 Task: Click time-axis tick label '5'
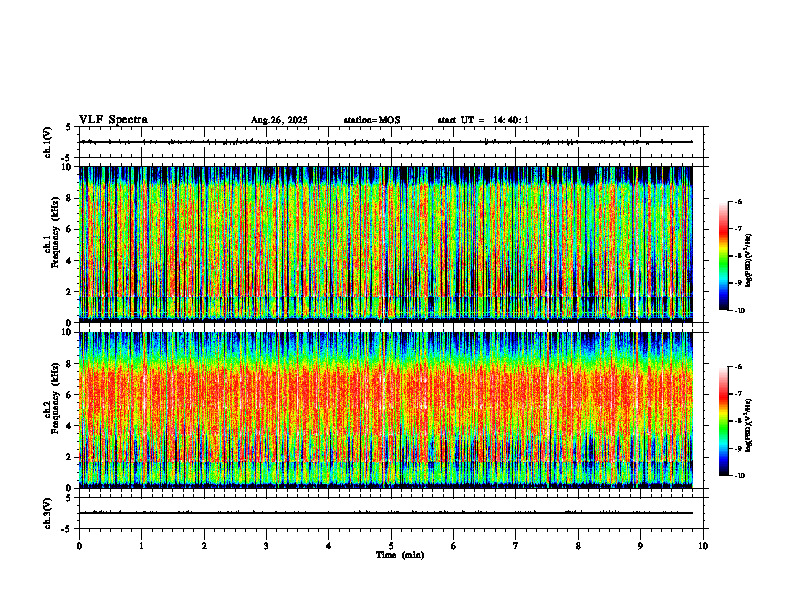391,546
